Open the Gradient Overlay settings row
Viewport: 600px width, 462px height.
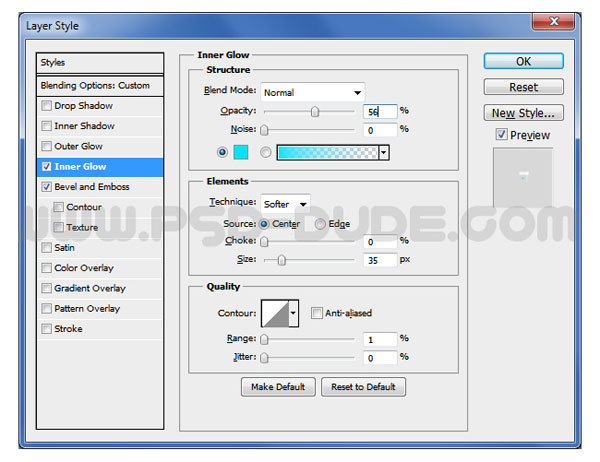point(100,289)
